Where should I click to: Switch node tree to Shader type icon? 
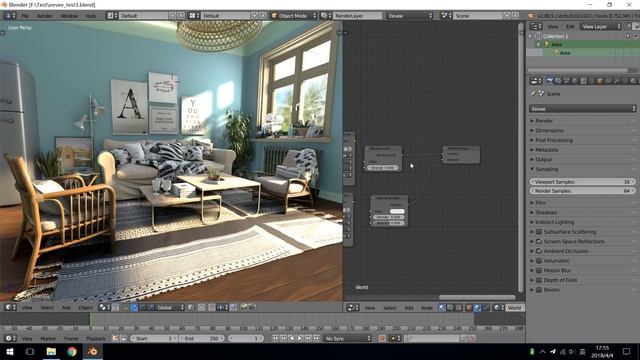coord(442,308)
